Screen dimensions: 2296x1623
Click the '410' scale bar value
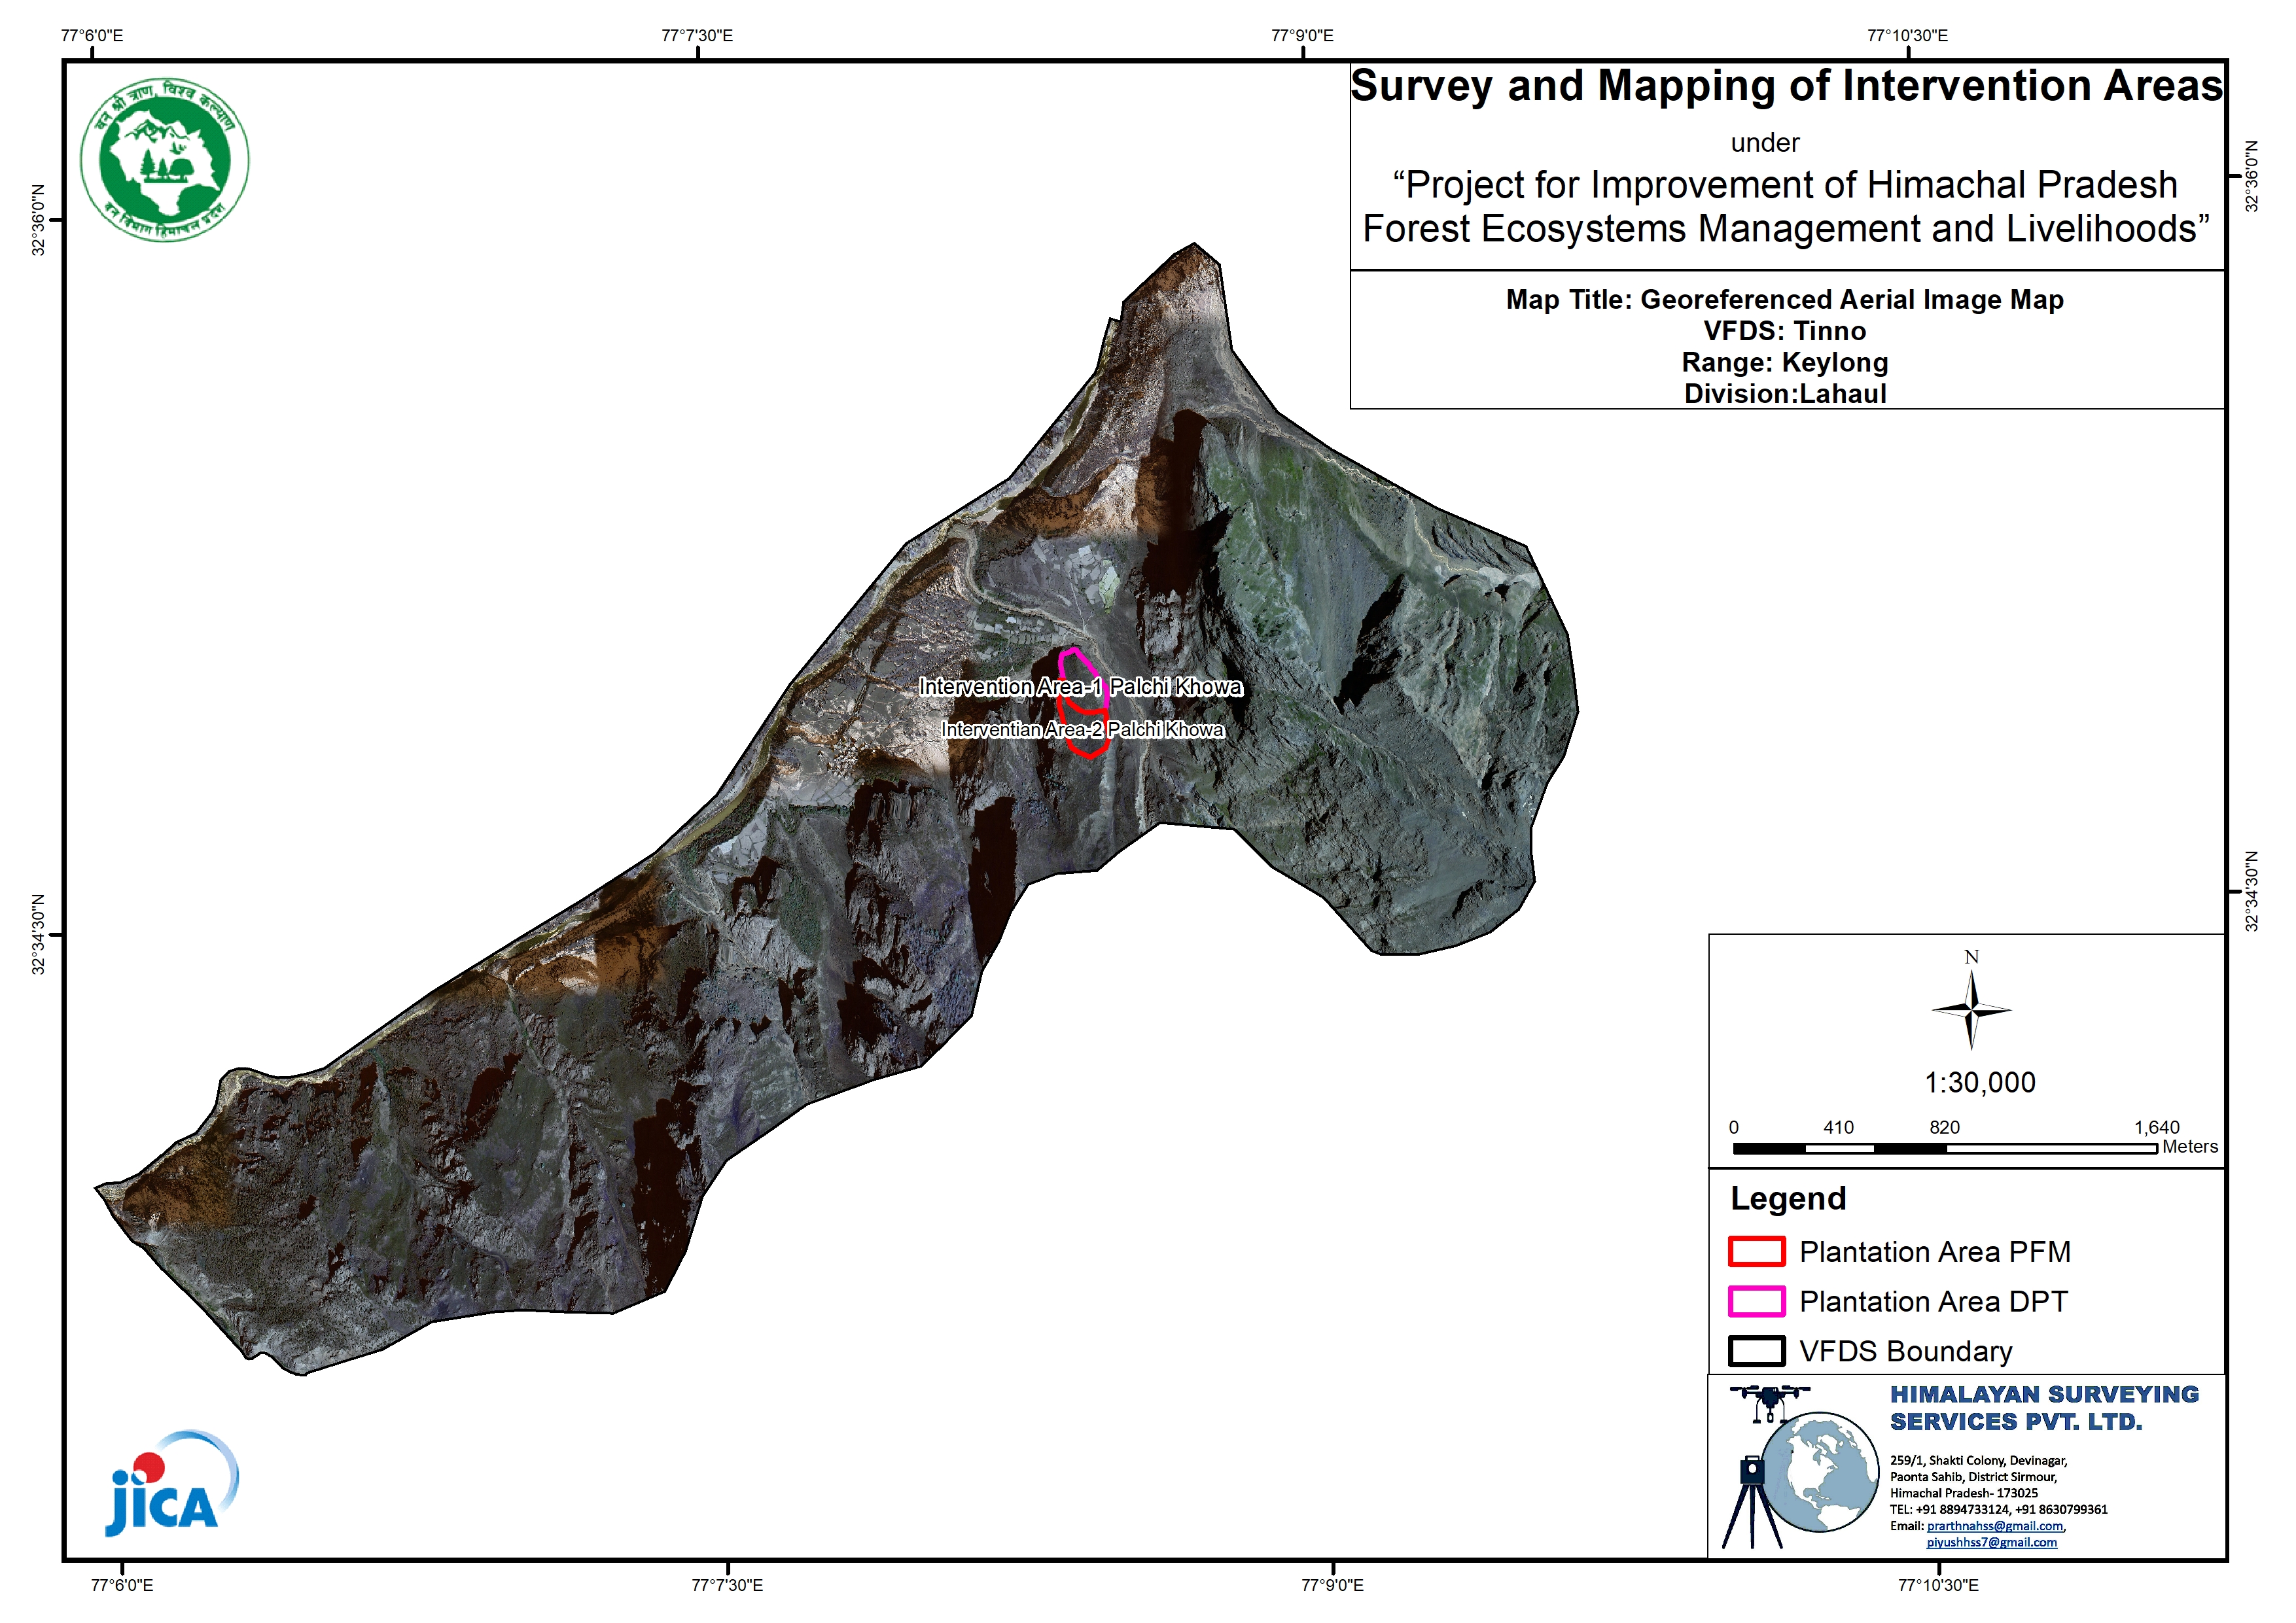tap(1838, 1128)
